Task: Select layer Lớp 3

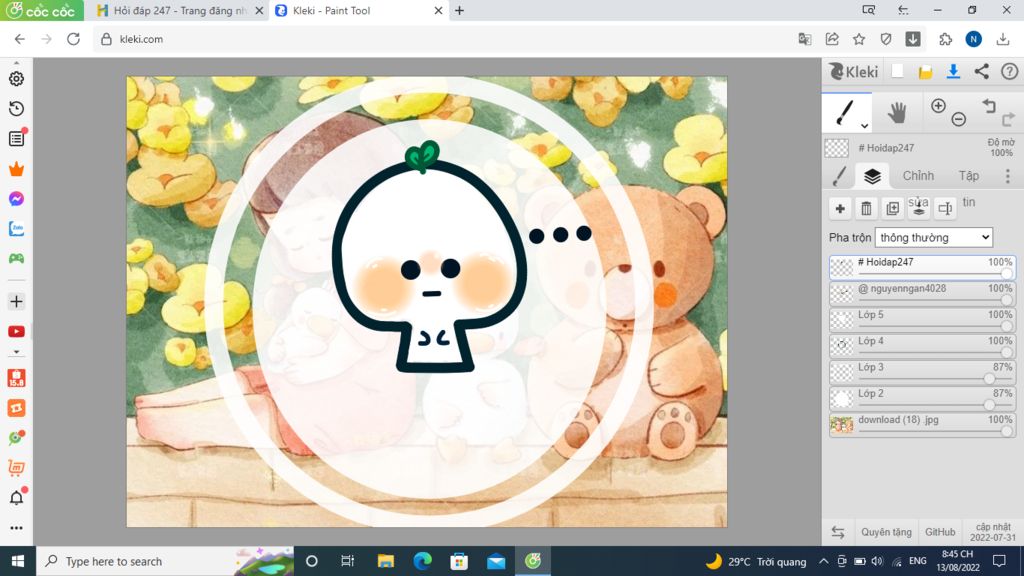Action: pyautogui.click(x=922, y=372)
